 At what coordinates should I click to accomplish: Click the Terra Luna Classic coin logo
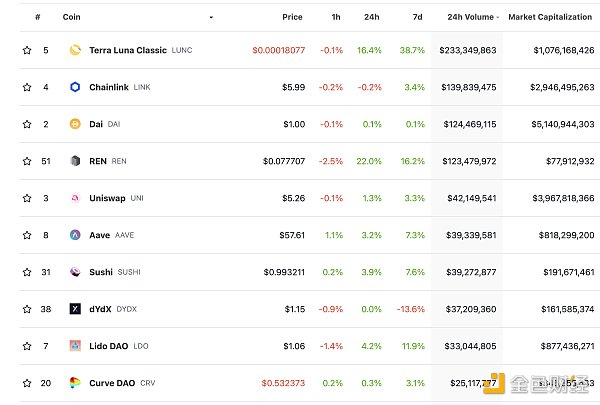point(74,49)
